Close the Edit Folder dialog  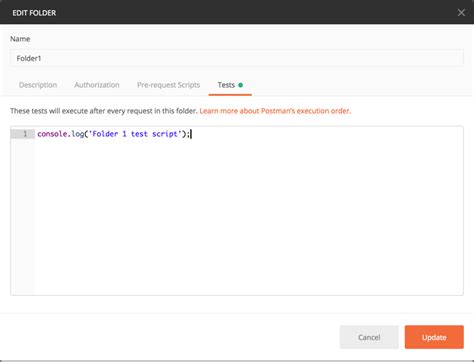coord(461,13)
